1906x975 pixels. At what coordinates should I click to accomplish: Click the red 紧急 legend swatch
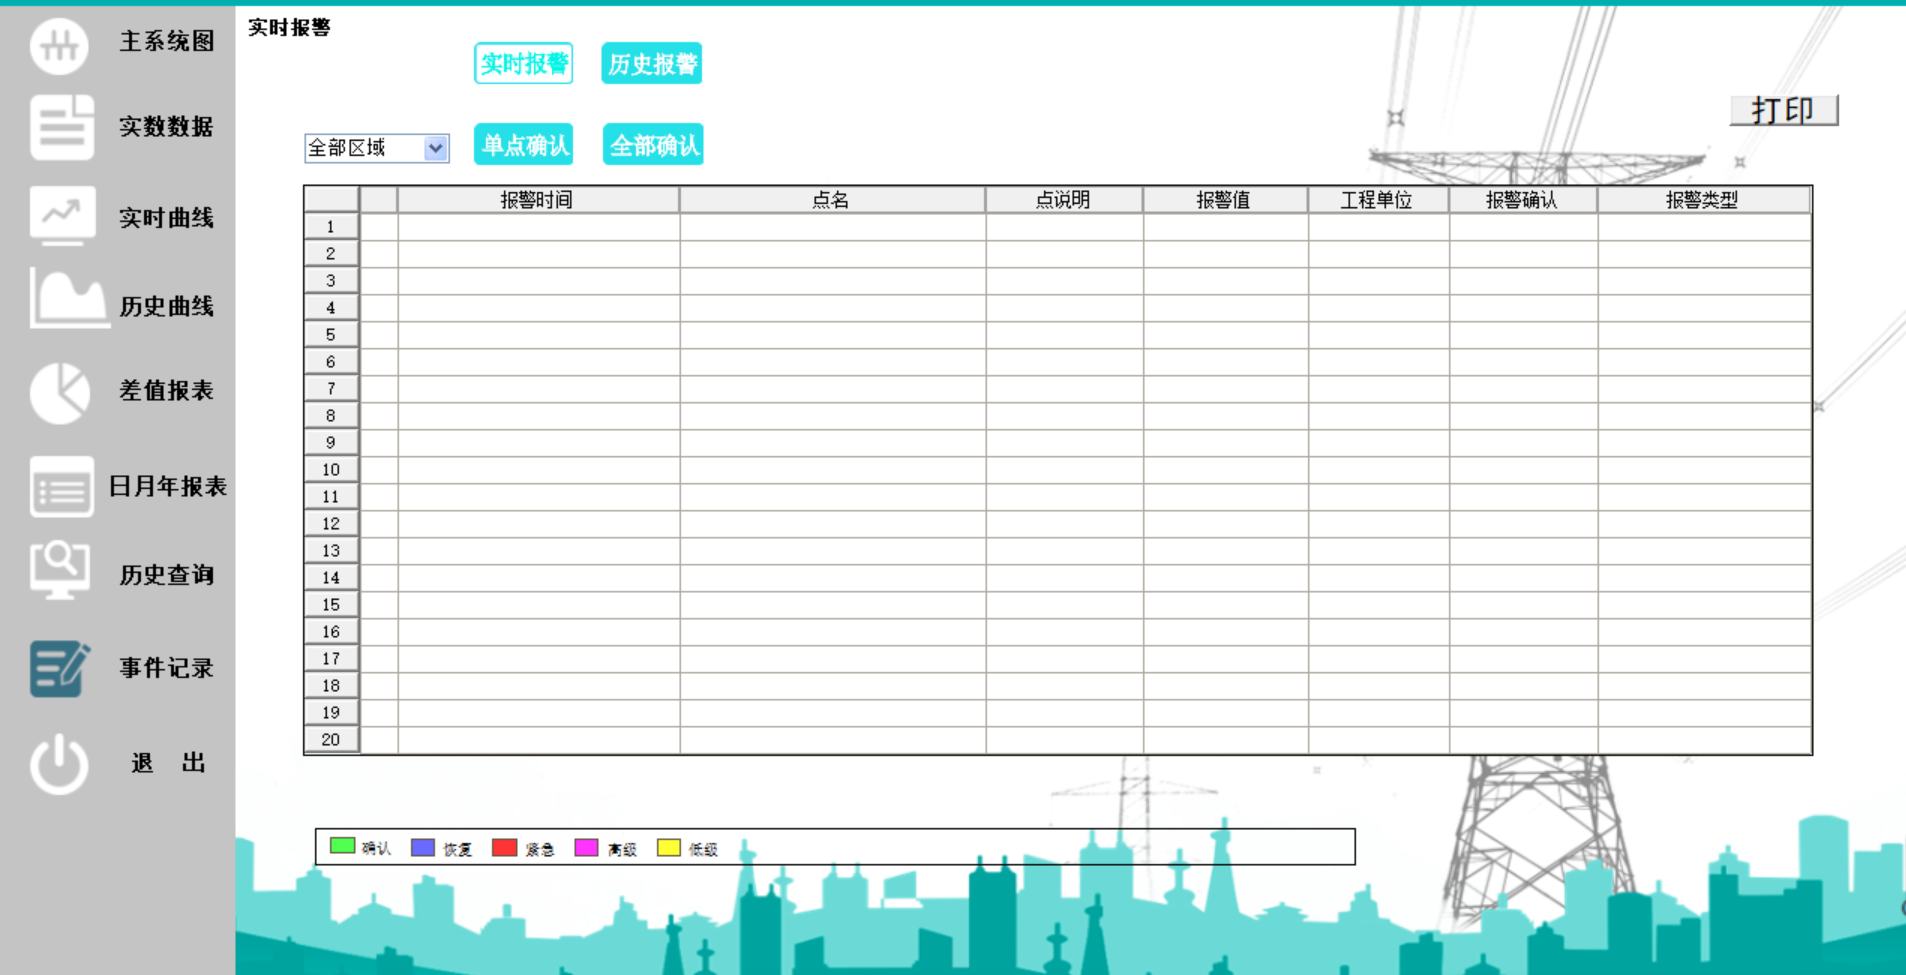tap(503, 846)
